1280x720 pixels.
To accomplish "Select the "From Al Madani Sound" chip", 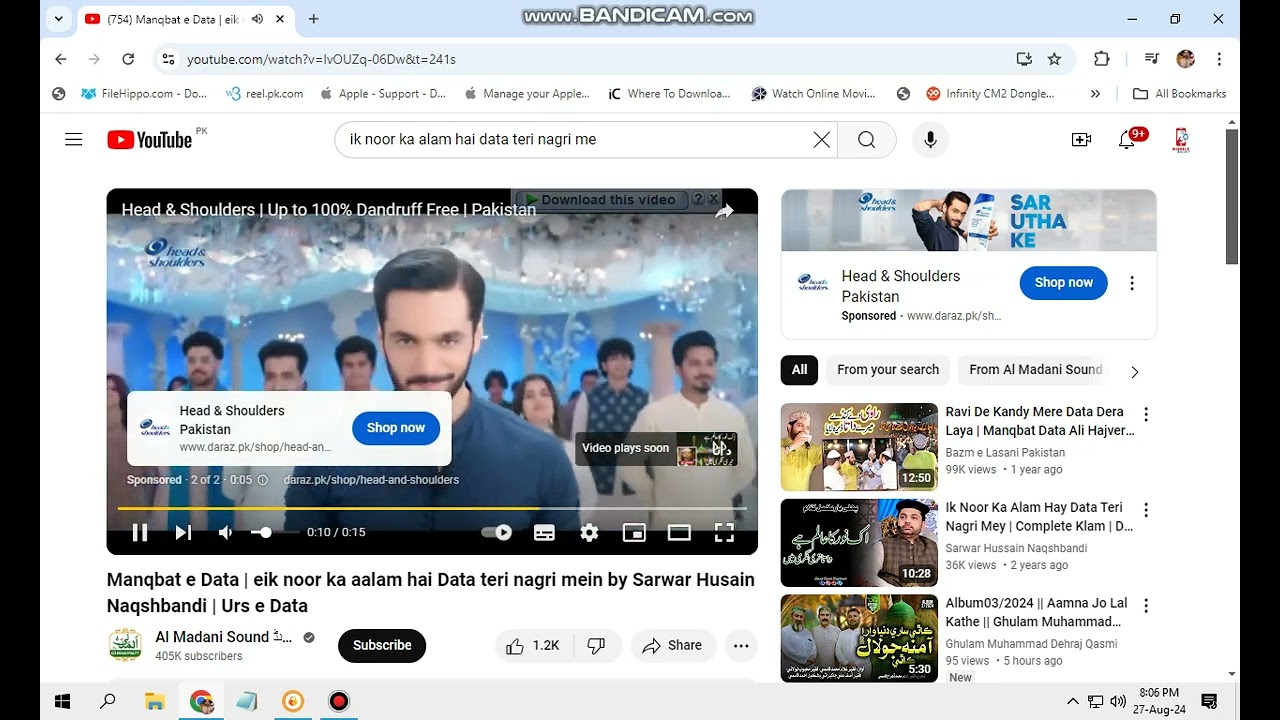I will point(1035,370).
